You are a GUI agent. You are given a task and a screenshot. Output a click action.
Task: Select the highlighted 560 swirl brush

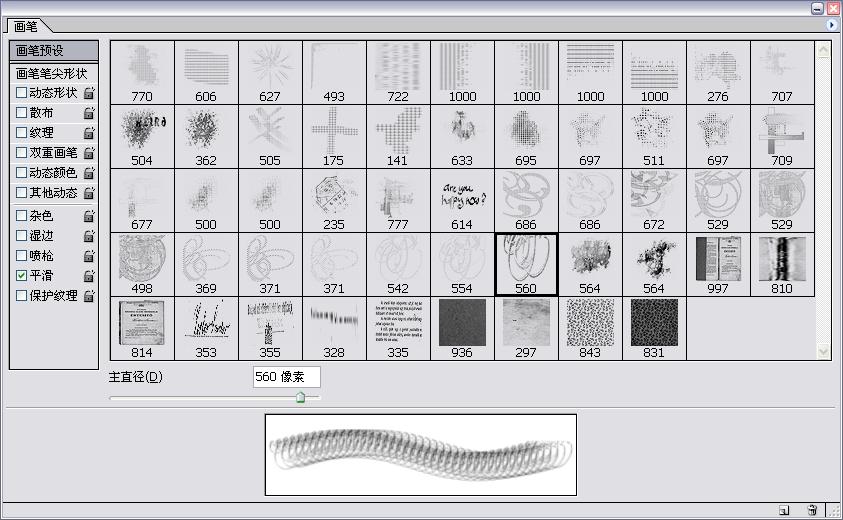[x=526, y=265]
